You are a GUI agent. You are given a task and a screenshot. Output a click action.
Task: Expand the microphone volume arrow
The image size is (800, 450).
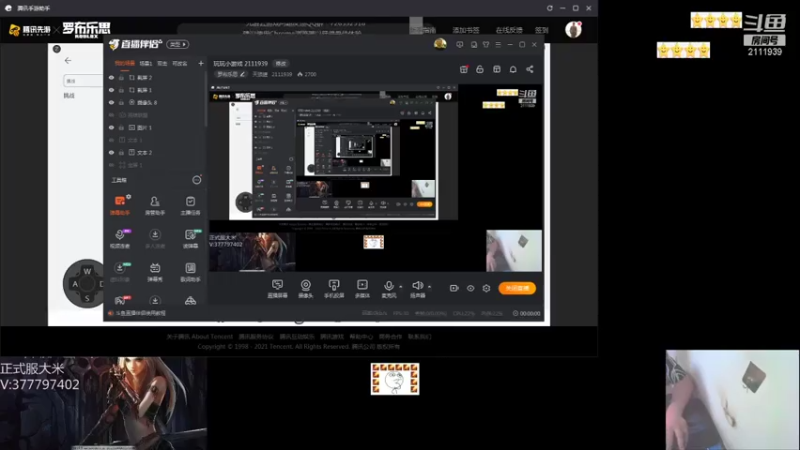point(401,286)
